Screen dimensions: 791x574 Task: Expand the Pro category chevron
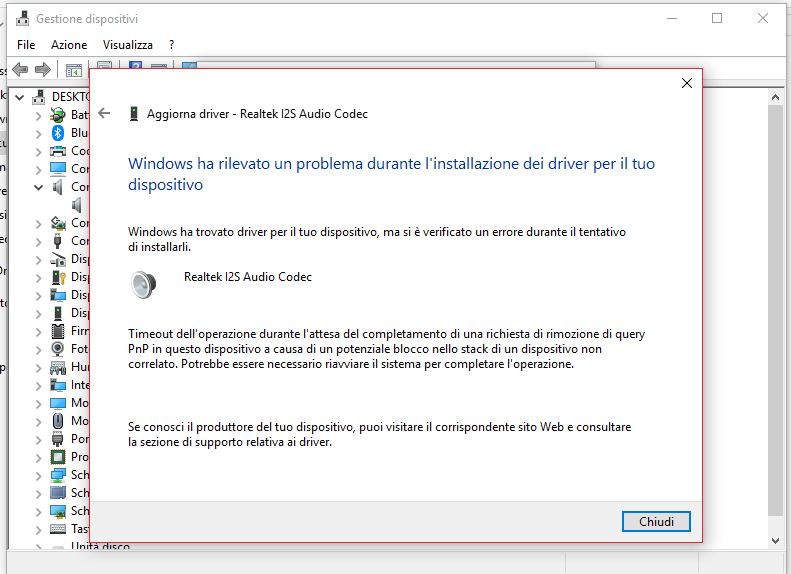pos(38,458)
